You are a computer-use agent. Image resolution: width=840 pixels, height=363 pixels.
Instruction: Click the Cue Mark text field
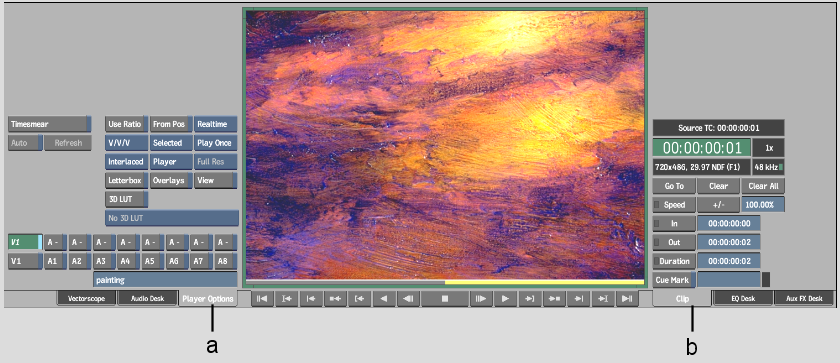729,279
